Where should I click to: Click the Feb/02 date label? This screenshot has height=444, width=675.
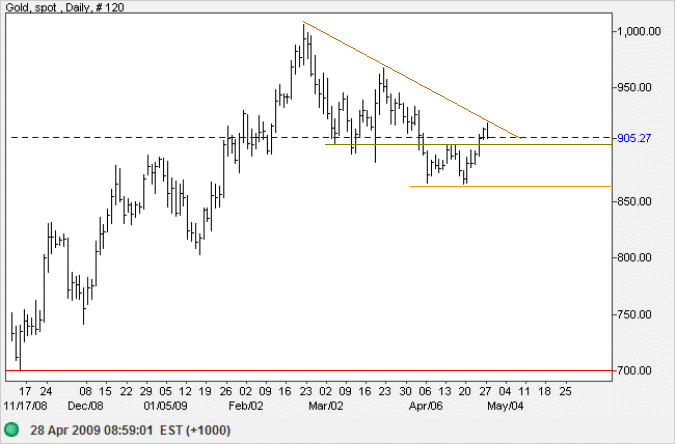pos(246,406)
